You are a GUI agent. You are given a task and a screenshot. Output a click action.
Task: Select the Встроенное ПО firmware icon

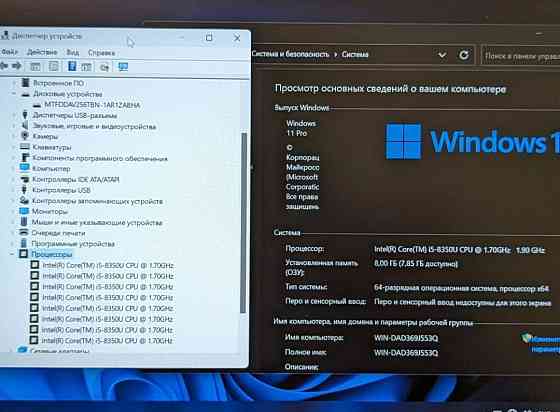[x=25, y=83]
